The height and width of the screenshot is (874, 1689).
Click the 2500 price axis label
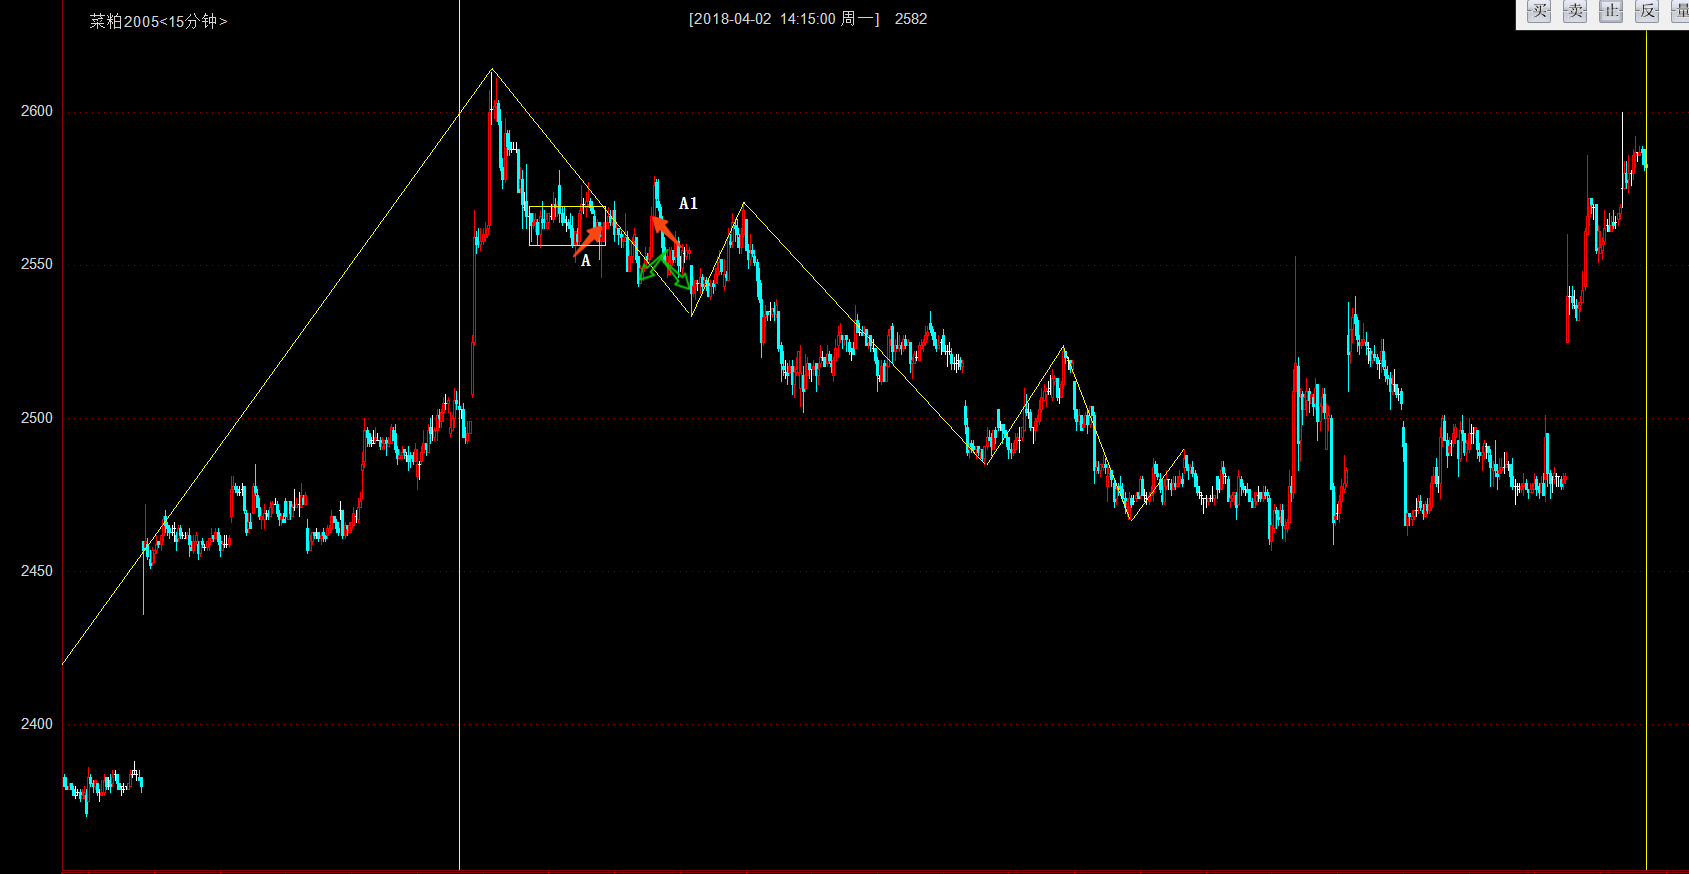[37, 418]
